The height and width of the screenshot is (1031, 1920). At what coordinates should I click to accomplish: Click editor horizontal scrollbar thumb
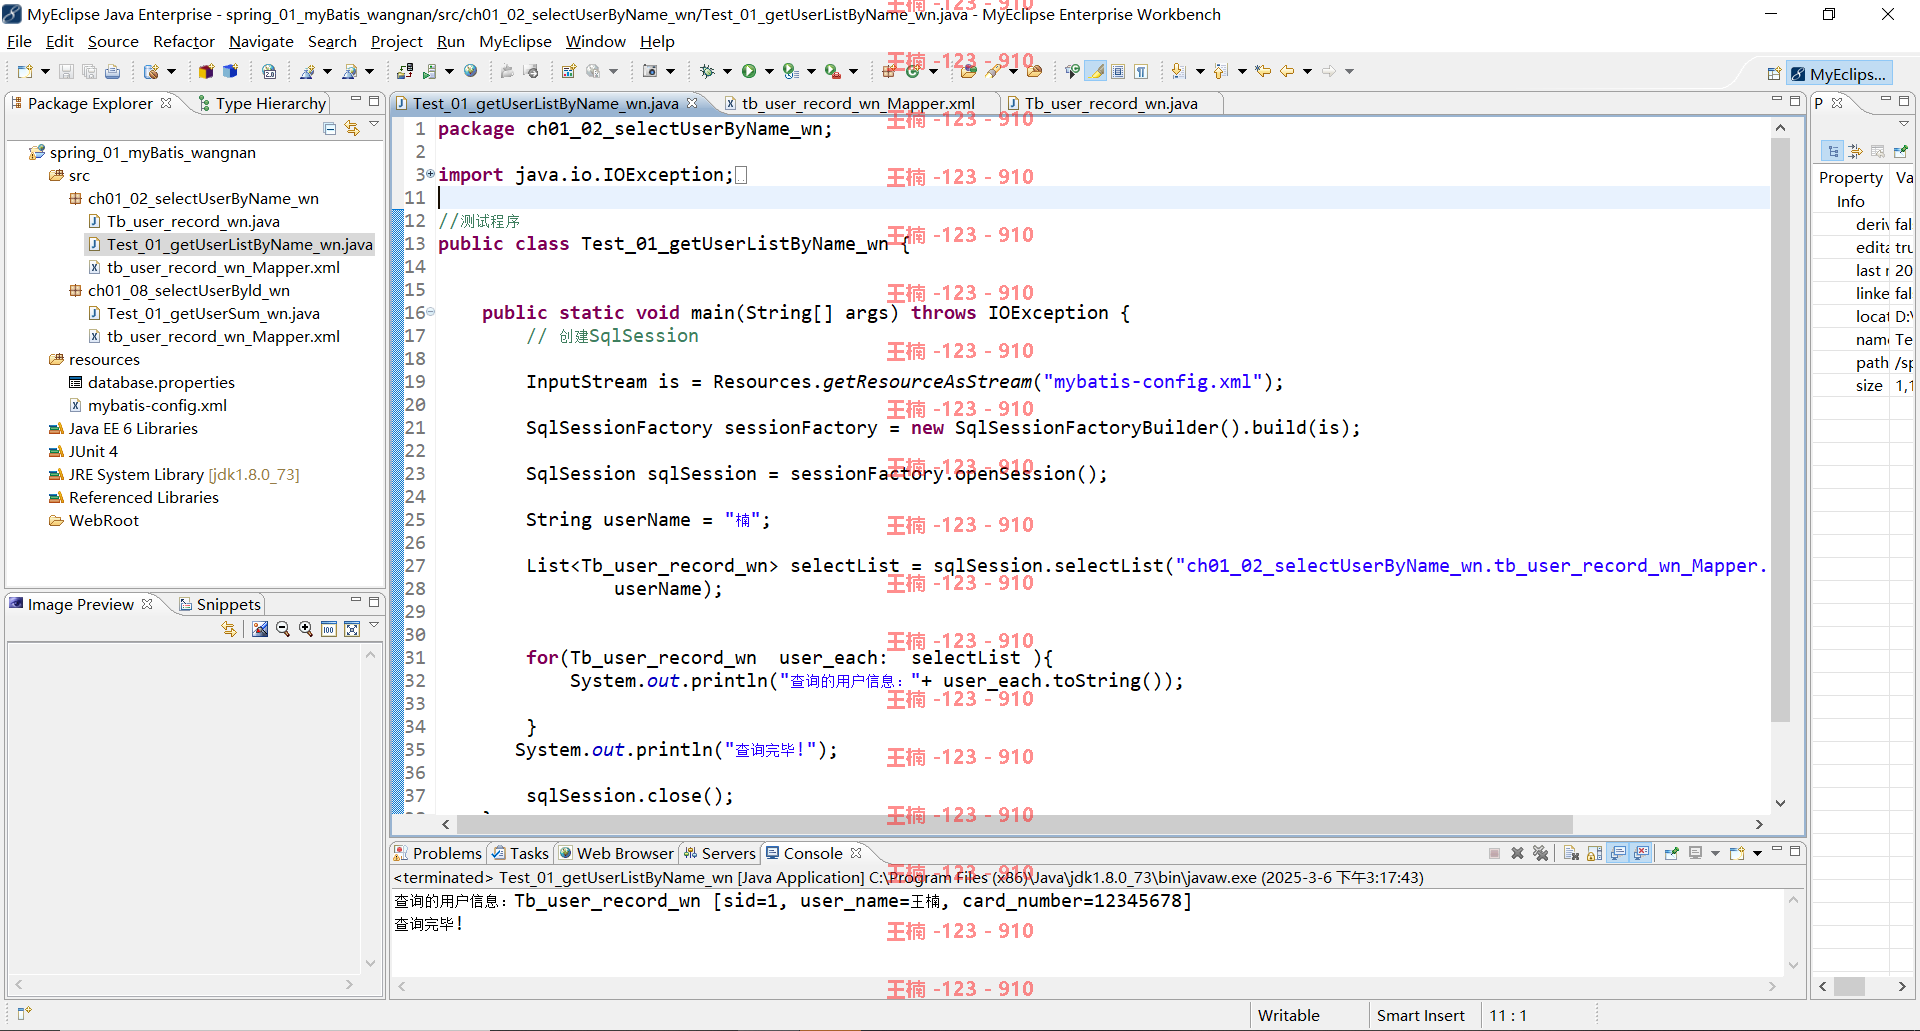click(x=1015, y=824)
